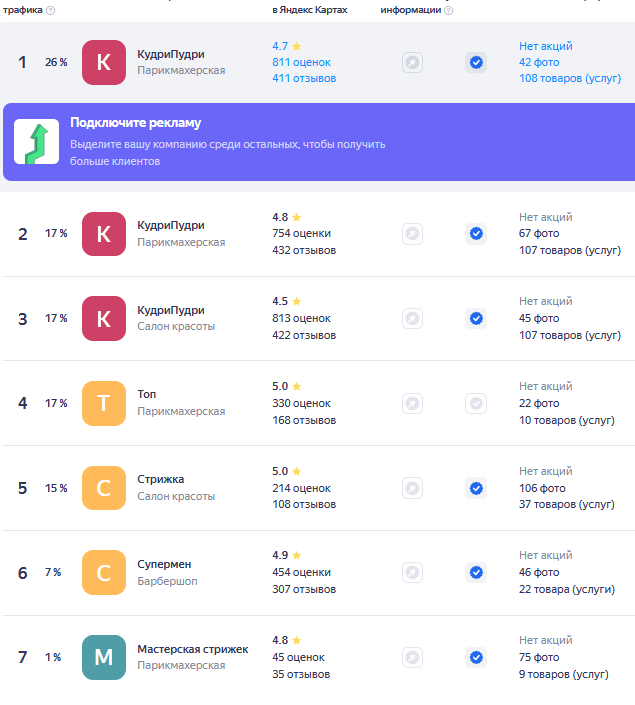Click the orange T avatar of Топ
The image size is (635, 705).
click(104, 403)
